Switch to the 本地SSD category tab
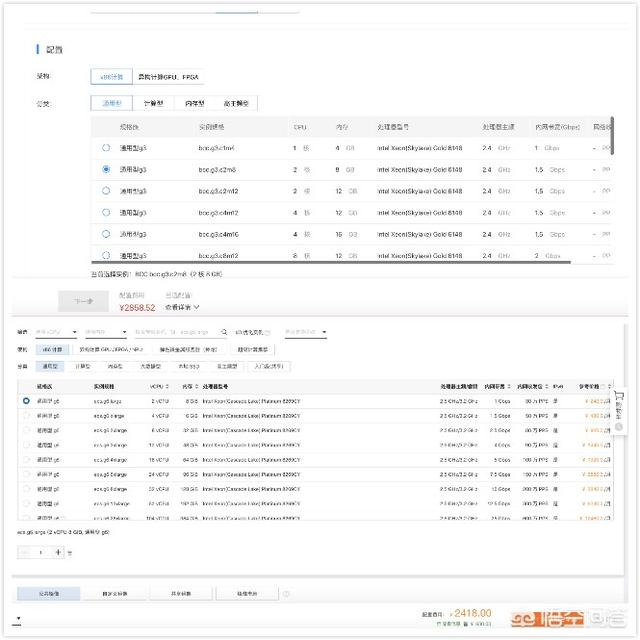Image resolution: width=640 pixels, height=640 pixels. click(x=189, y=367)
